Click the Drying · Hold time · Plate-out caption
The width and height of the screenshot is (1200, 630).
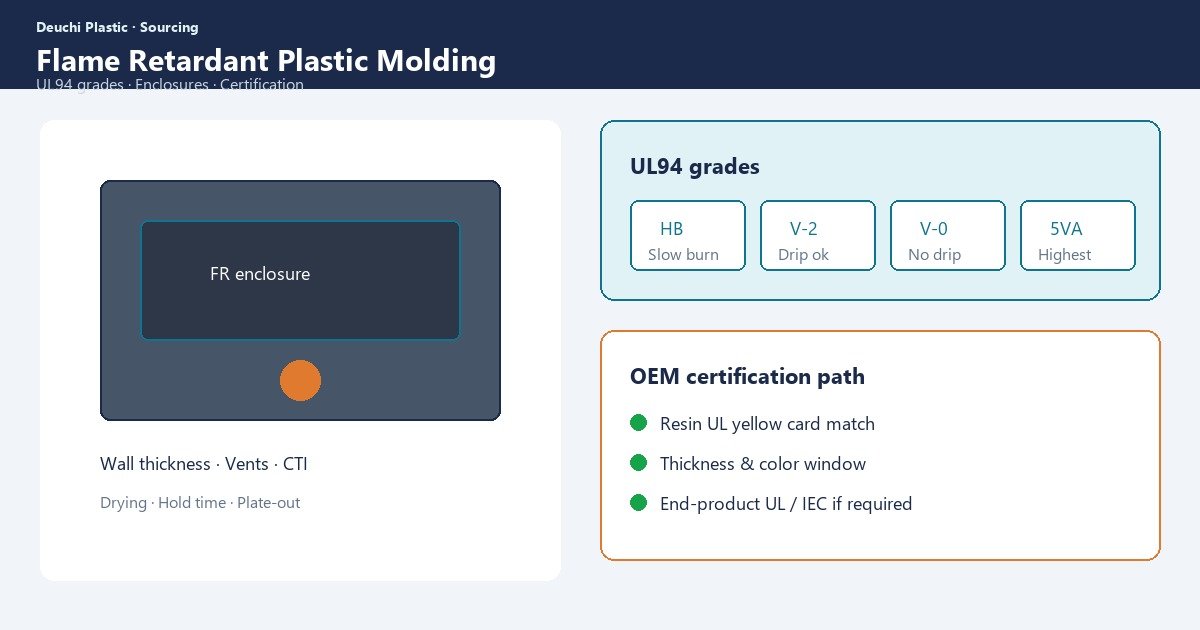point(200,503)
